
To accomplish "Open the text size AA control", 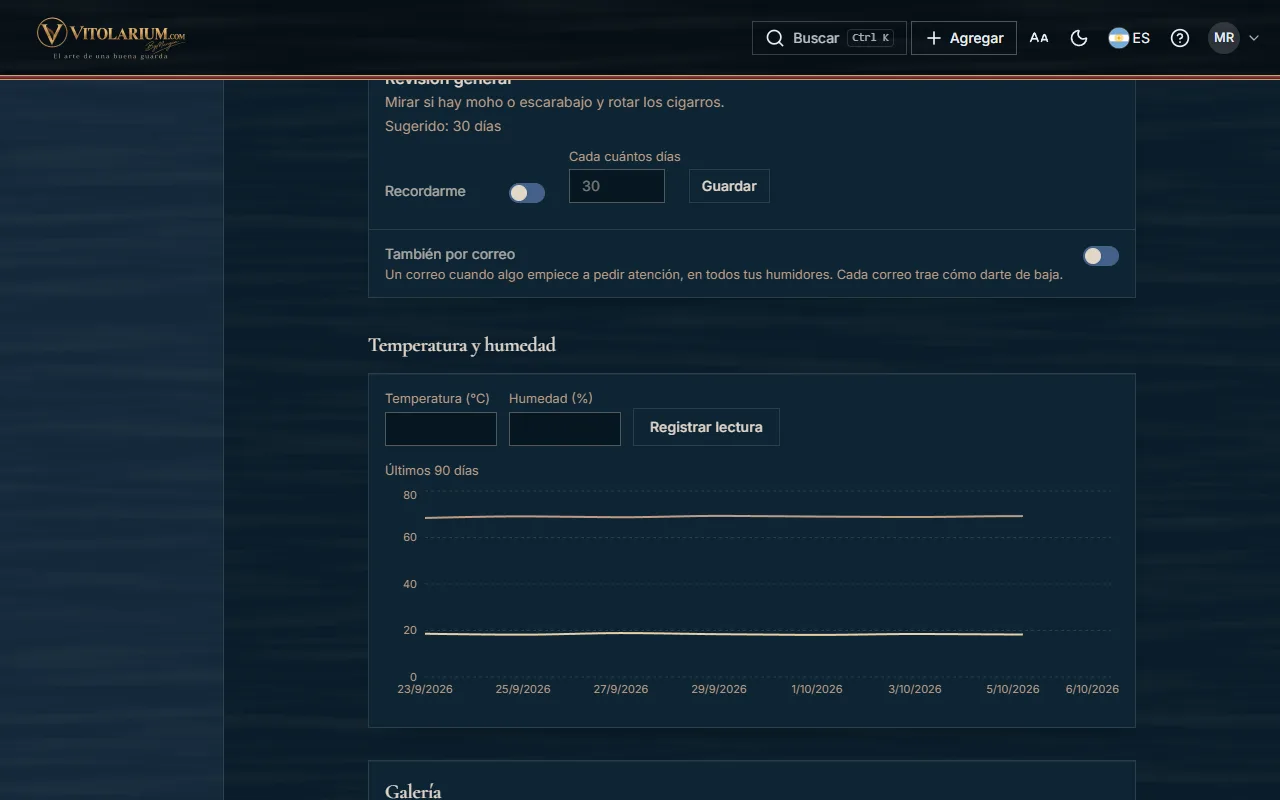I will coord(1039,38).
